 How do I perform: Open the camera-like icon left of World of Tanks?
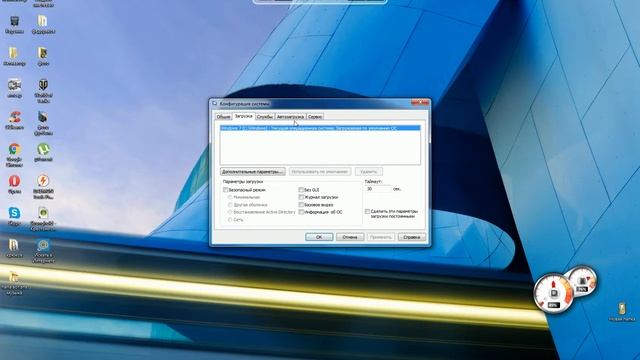pos(14,85)
